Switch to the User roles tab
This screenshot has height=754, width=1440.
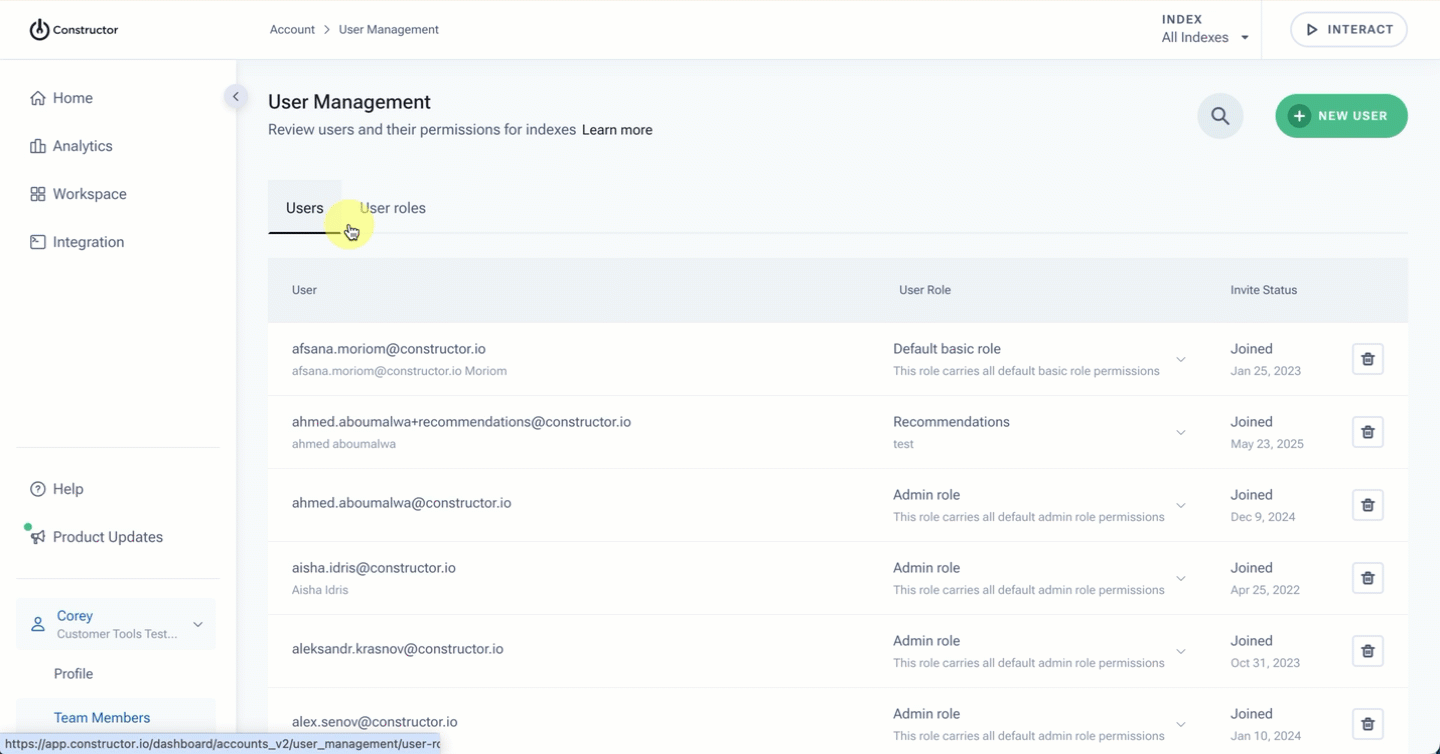(392, 208)
